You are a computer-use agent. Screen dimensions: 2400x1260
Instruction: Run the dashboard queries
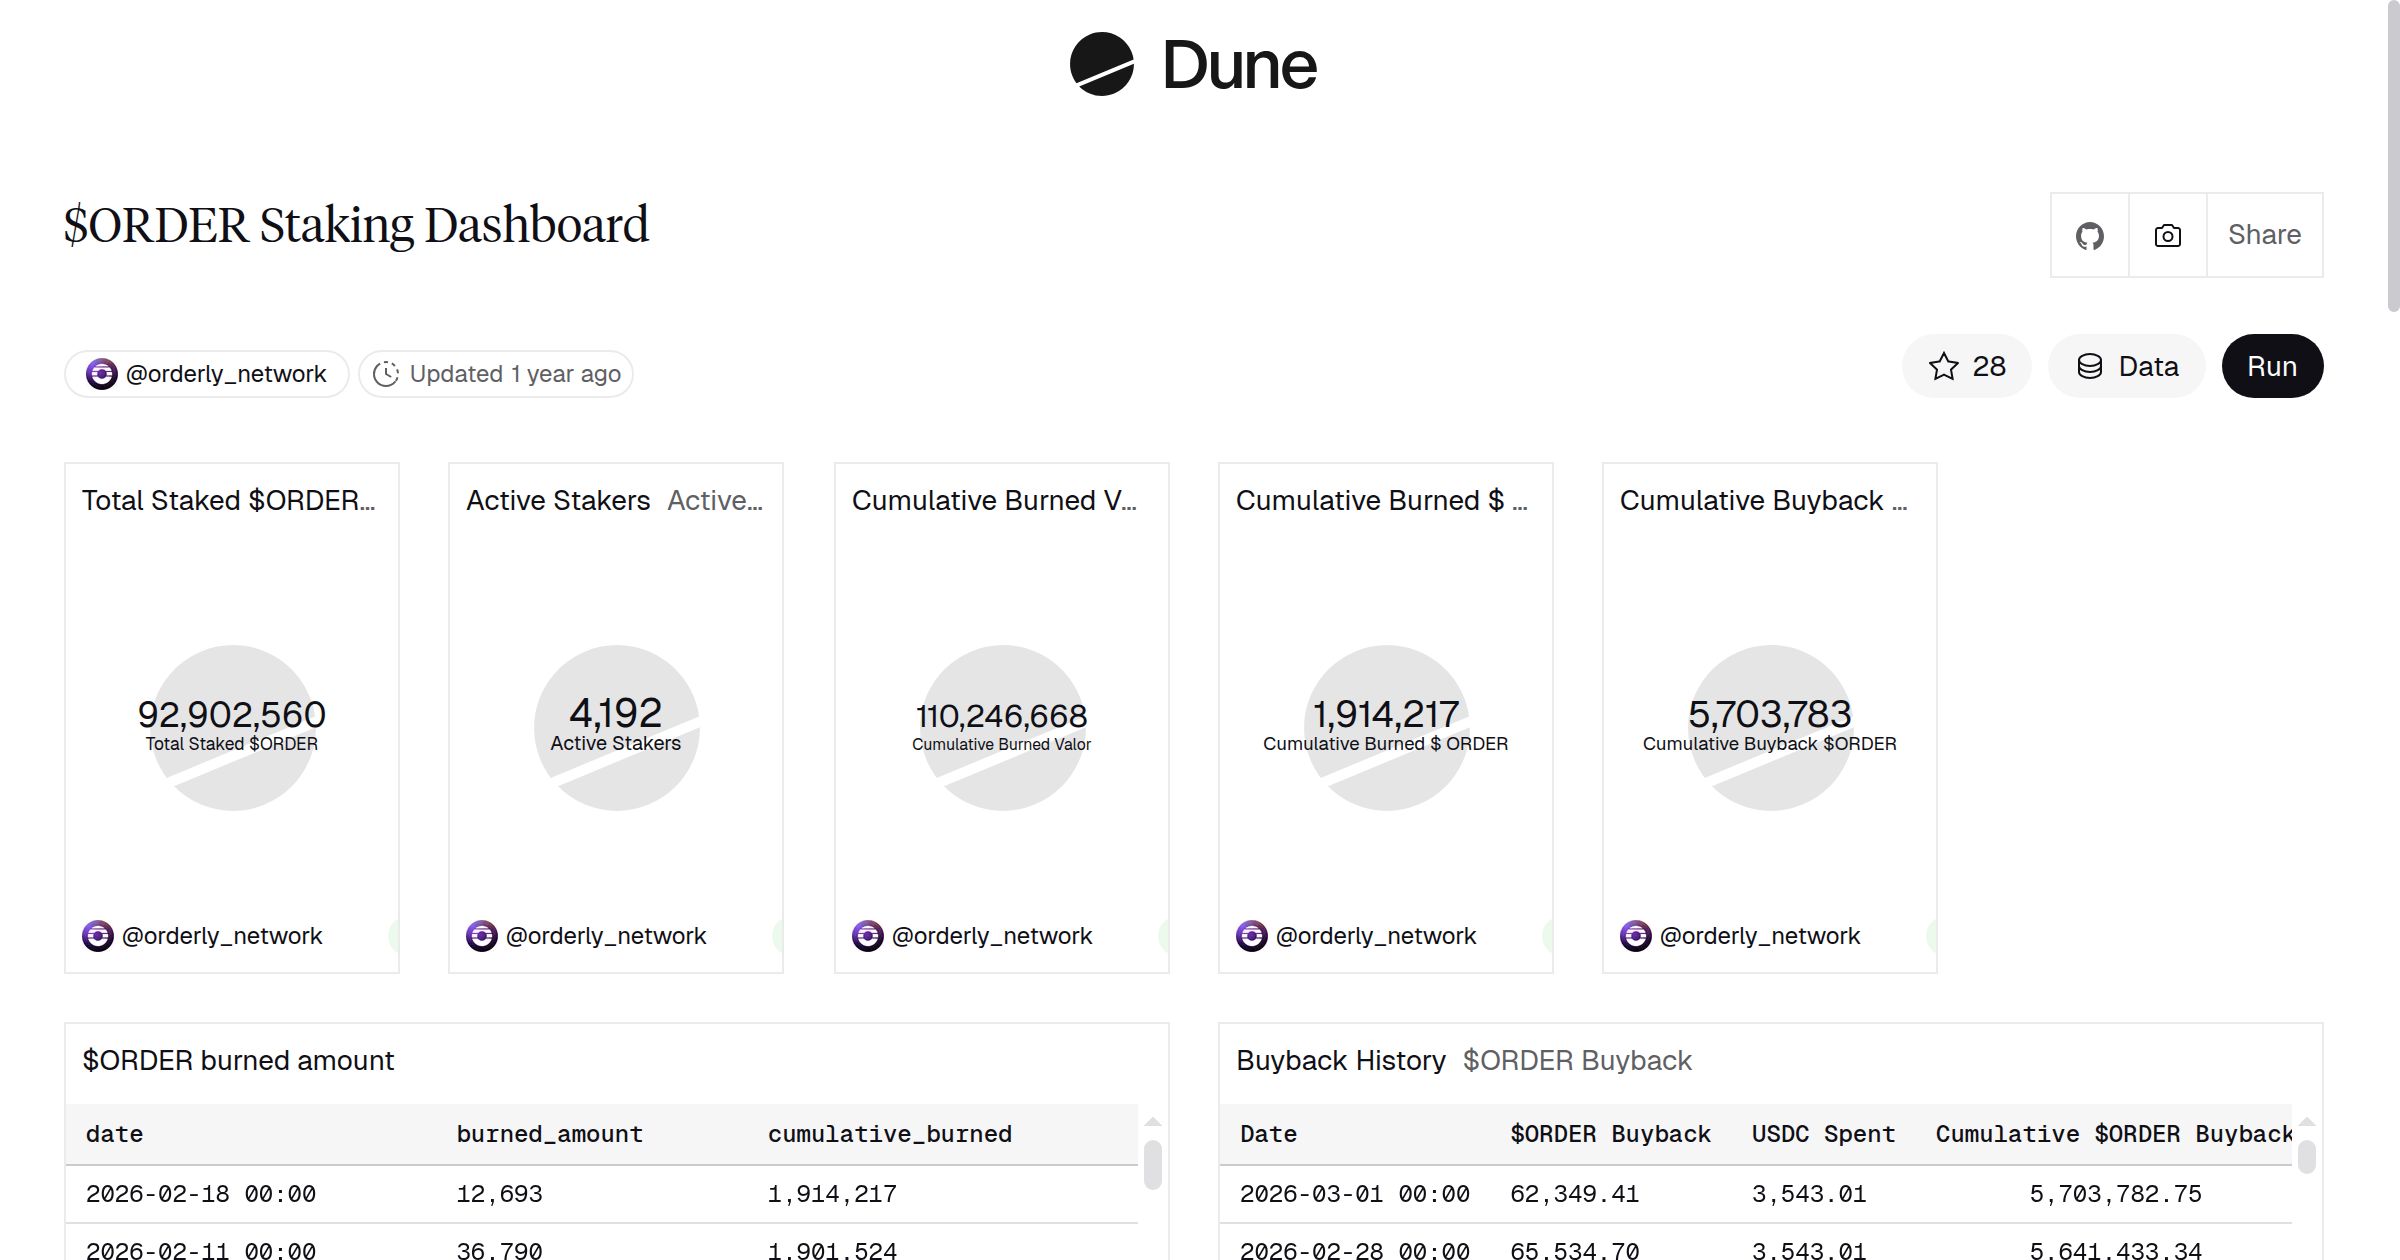click(x=2271, y=366)
